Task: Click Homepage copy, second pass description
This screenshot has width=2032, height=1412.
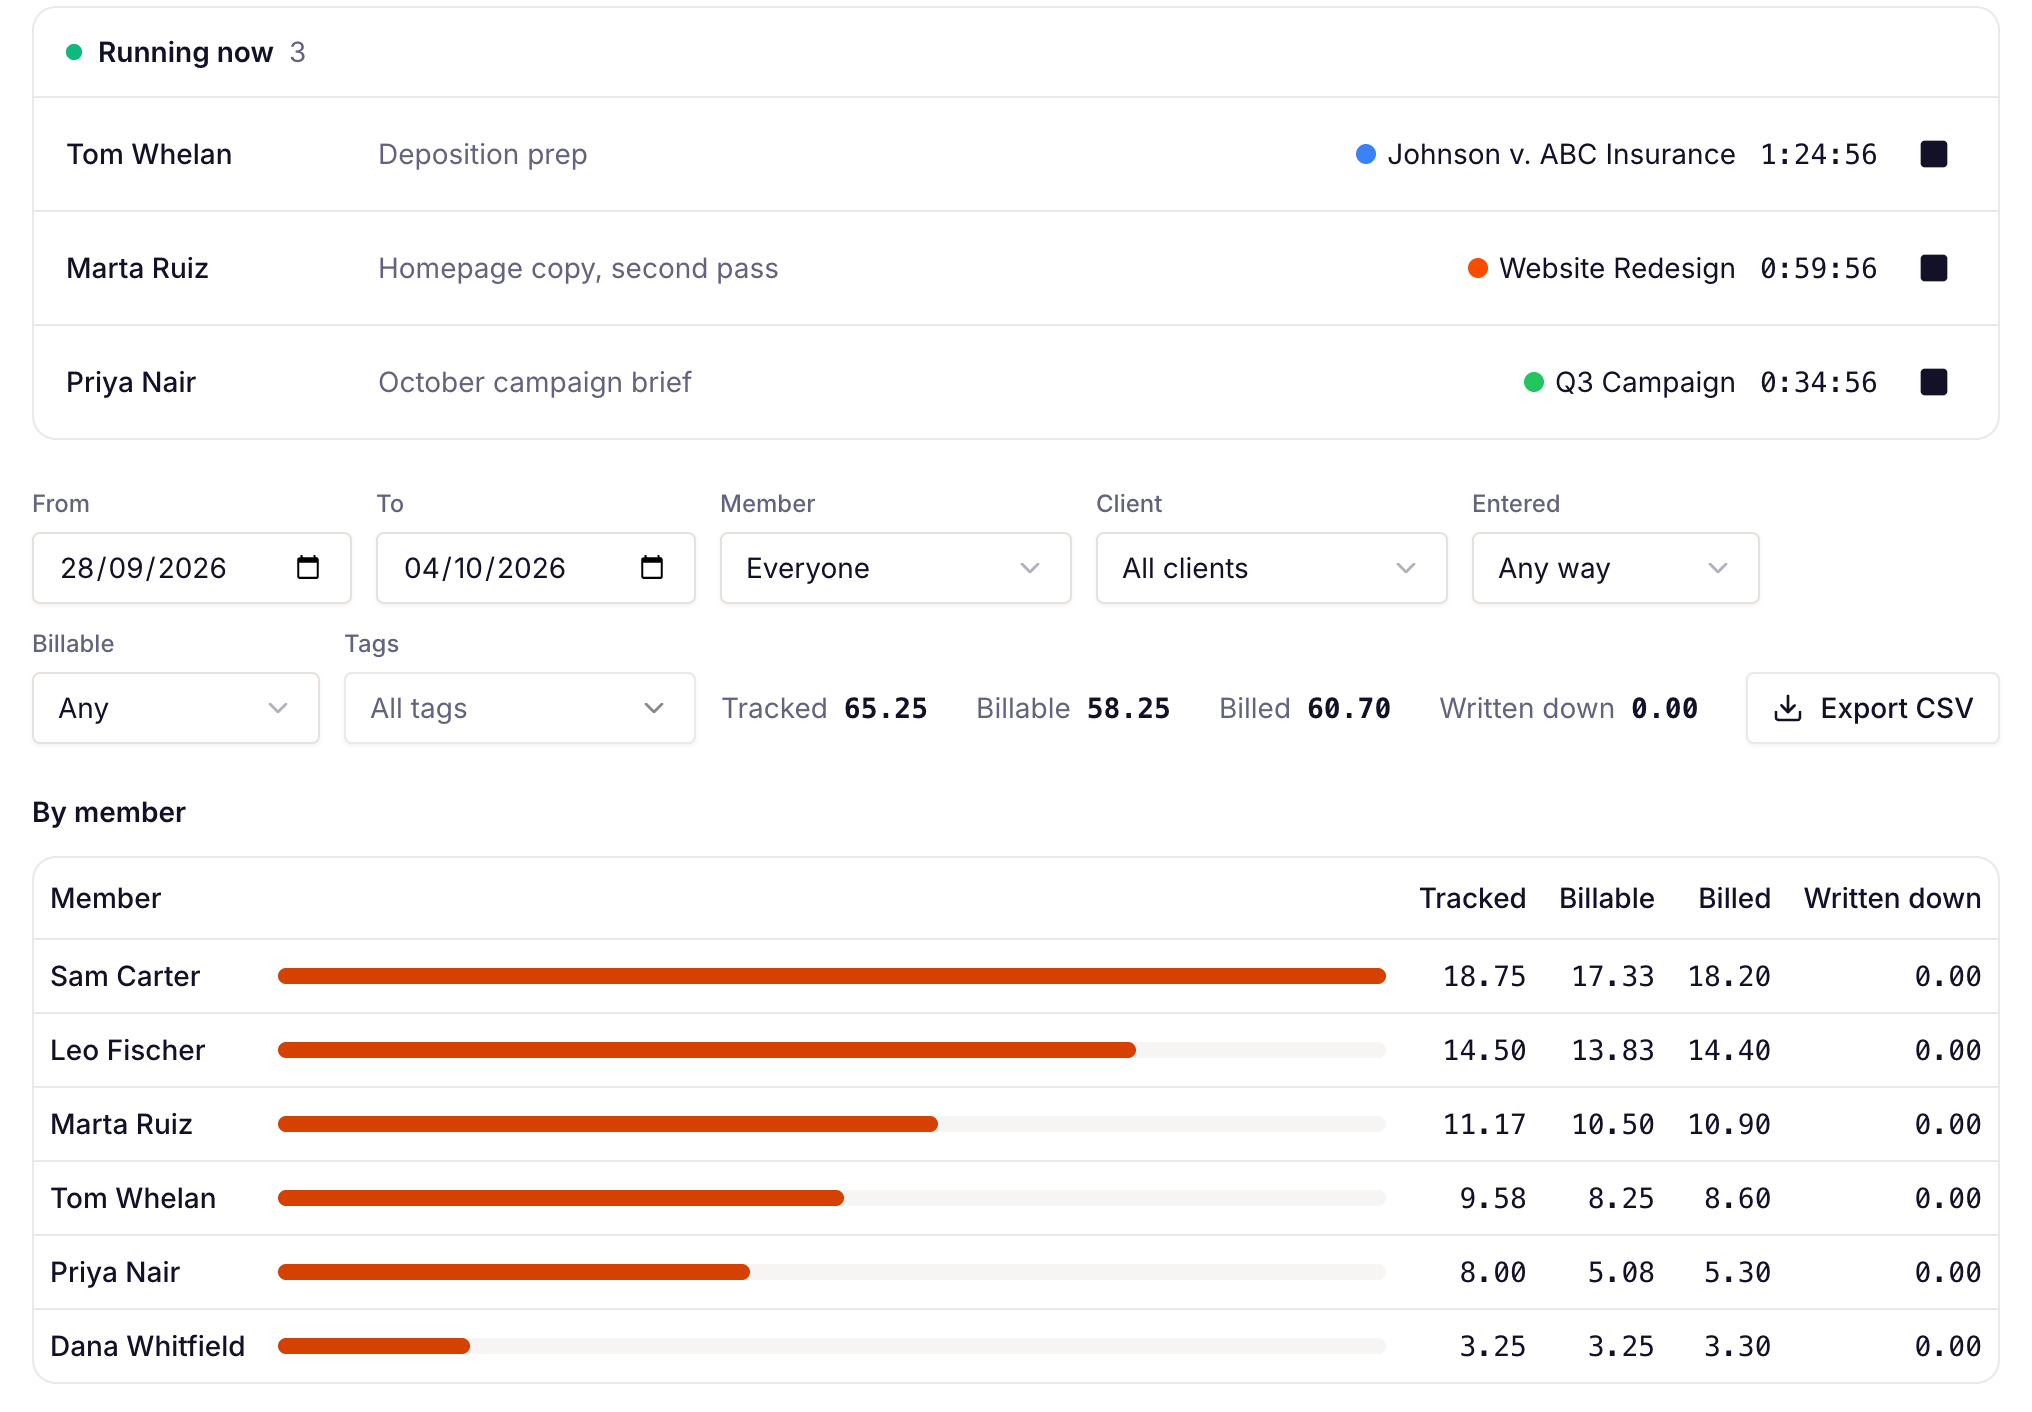Action: (578, 269)
